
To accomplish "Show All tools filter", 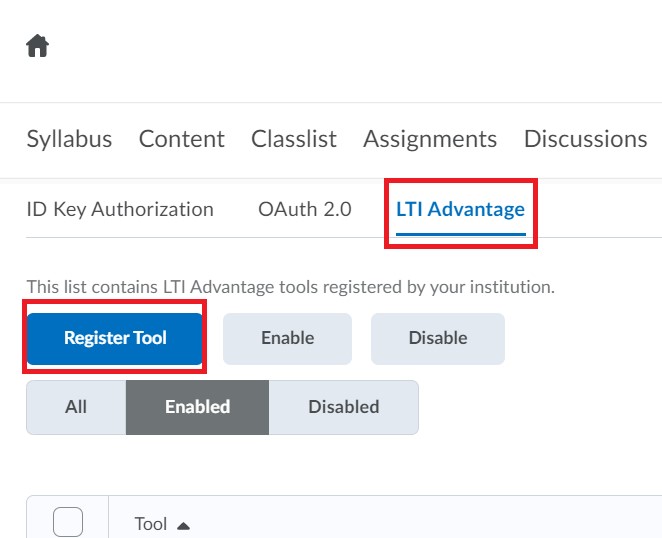I will (x=76, y=407).
